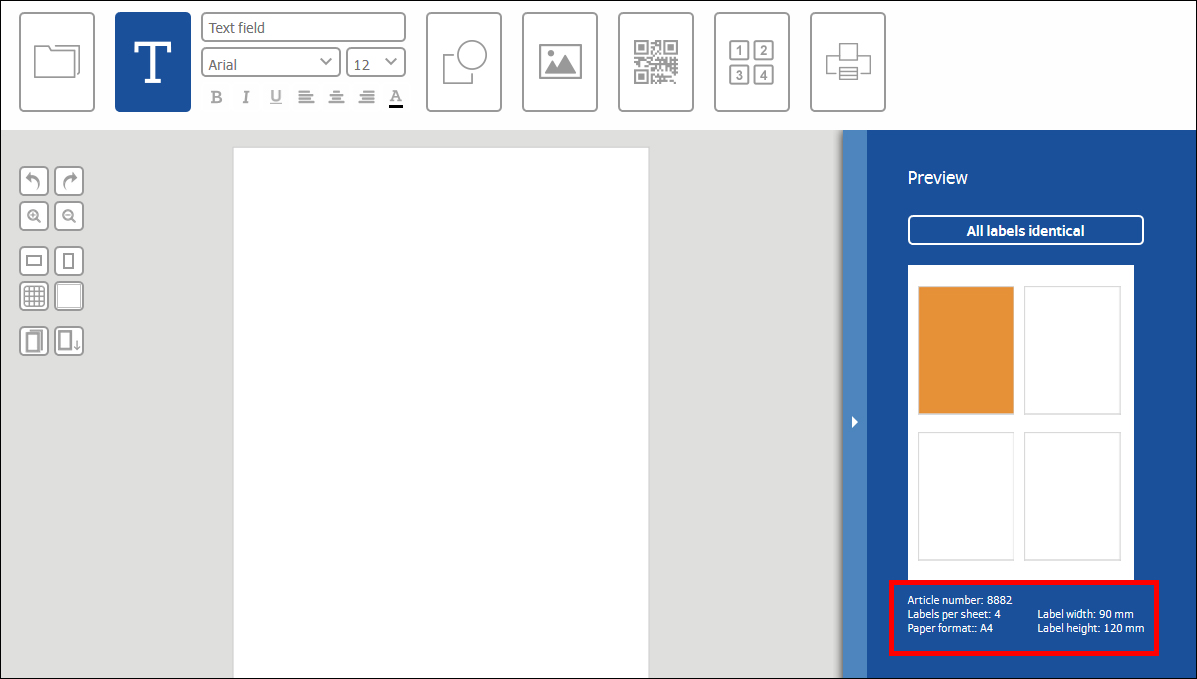Undo the last action
The image size is (1197, 679).
point(33,181)
